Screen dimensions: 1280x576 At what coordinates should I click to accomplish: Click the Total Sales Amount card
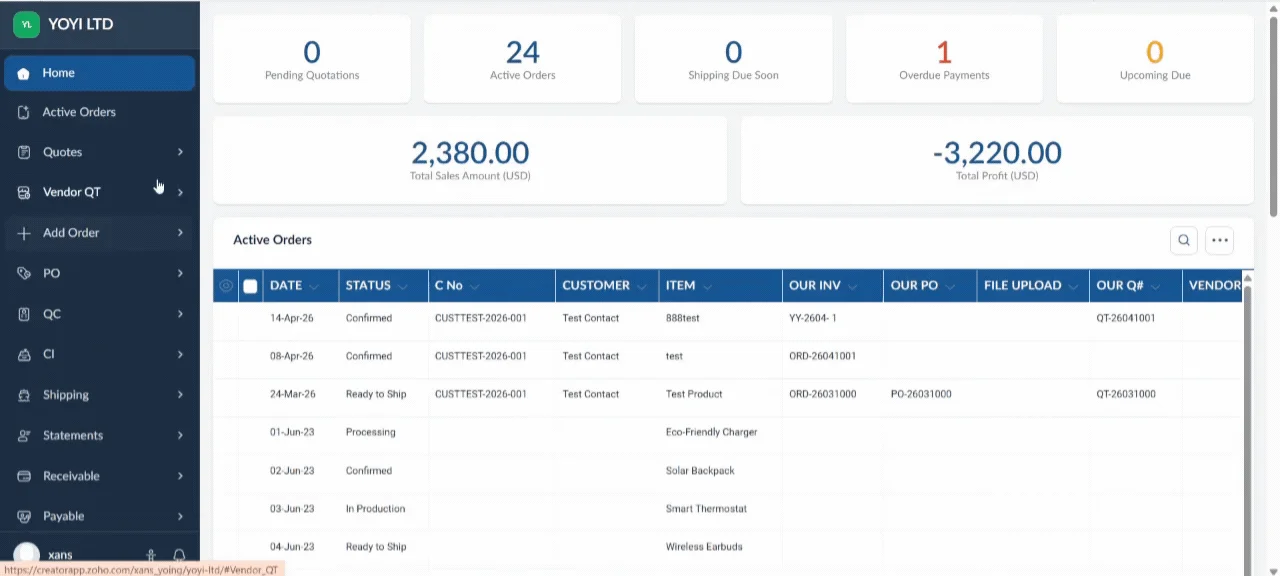[470, 160]
